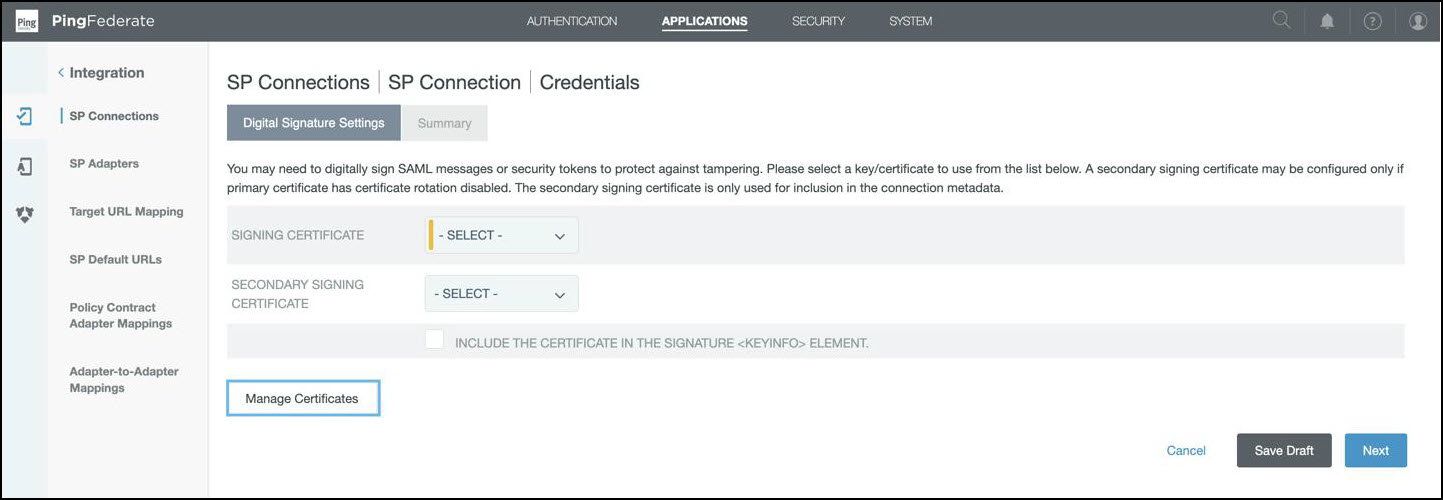Go back via Integration chevron

click(61, 73)
